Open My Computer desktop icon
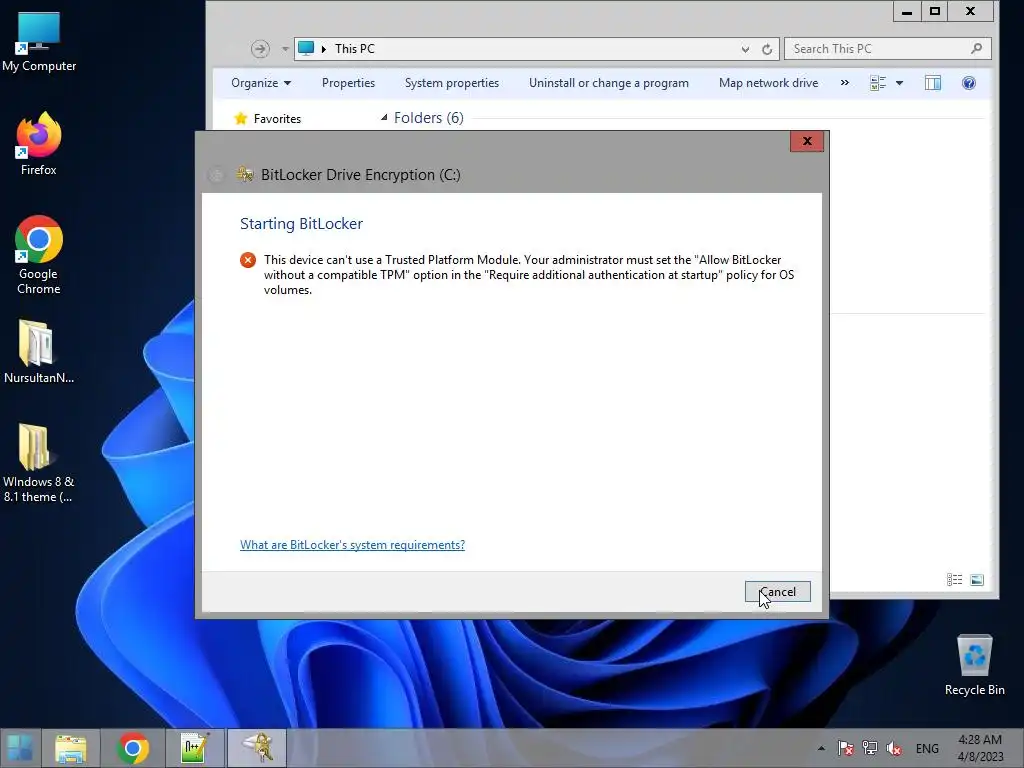The width and height of the screenshot is (1024, 768). coord(39,40)
